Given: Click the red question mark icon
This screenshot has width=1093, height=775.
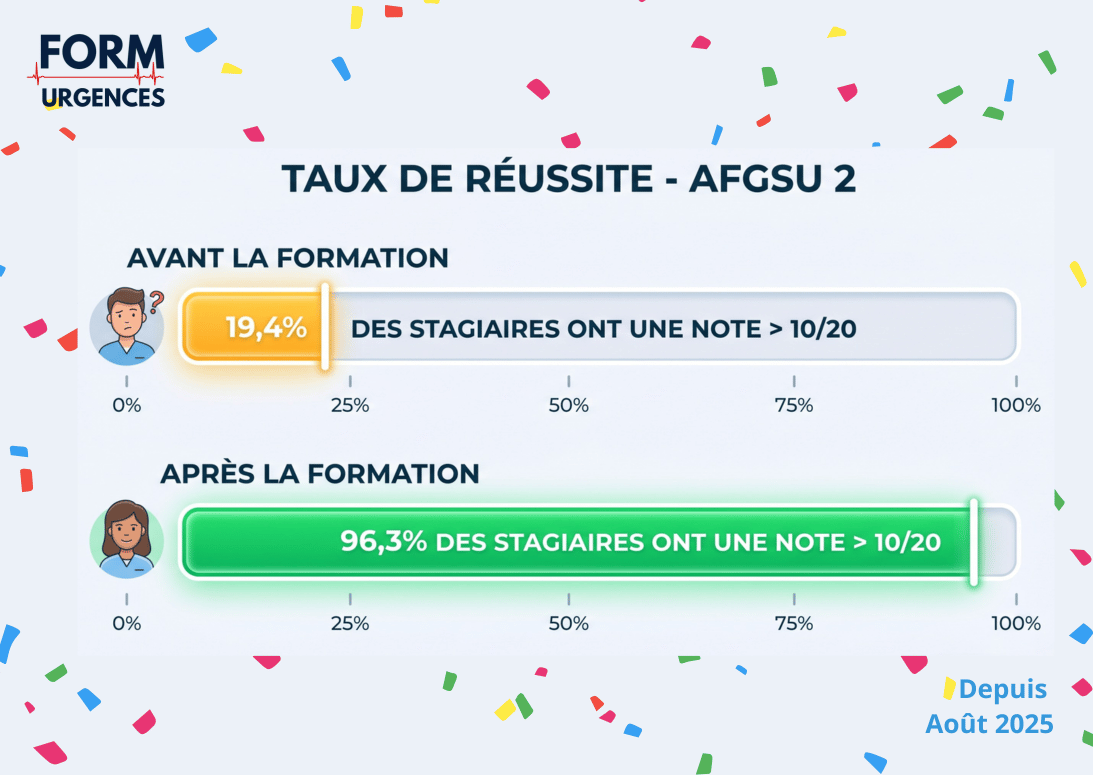Looking at the screenshot, I should pyautogui.click(x=156, y=302).
